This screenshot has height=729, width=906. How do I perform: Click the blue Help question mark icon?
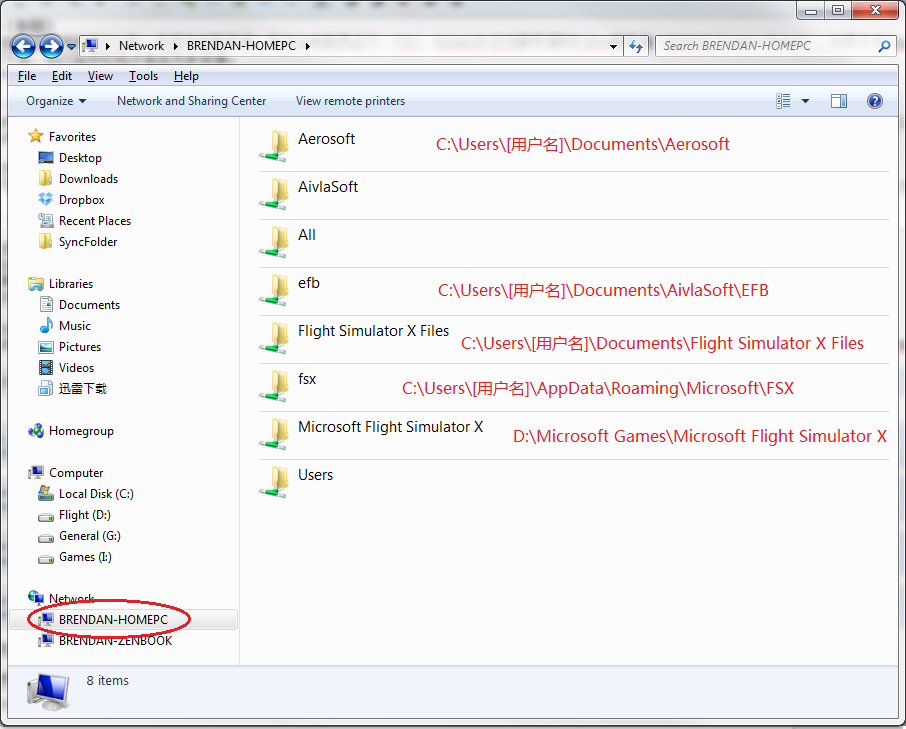click(875, 101)
